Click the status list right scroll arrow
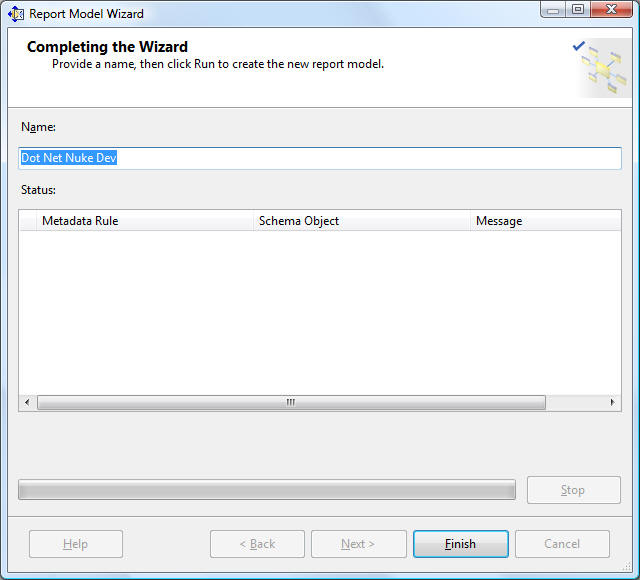The width and height of the screenshot is (640, 580). click(612, 402)
